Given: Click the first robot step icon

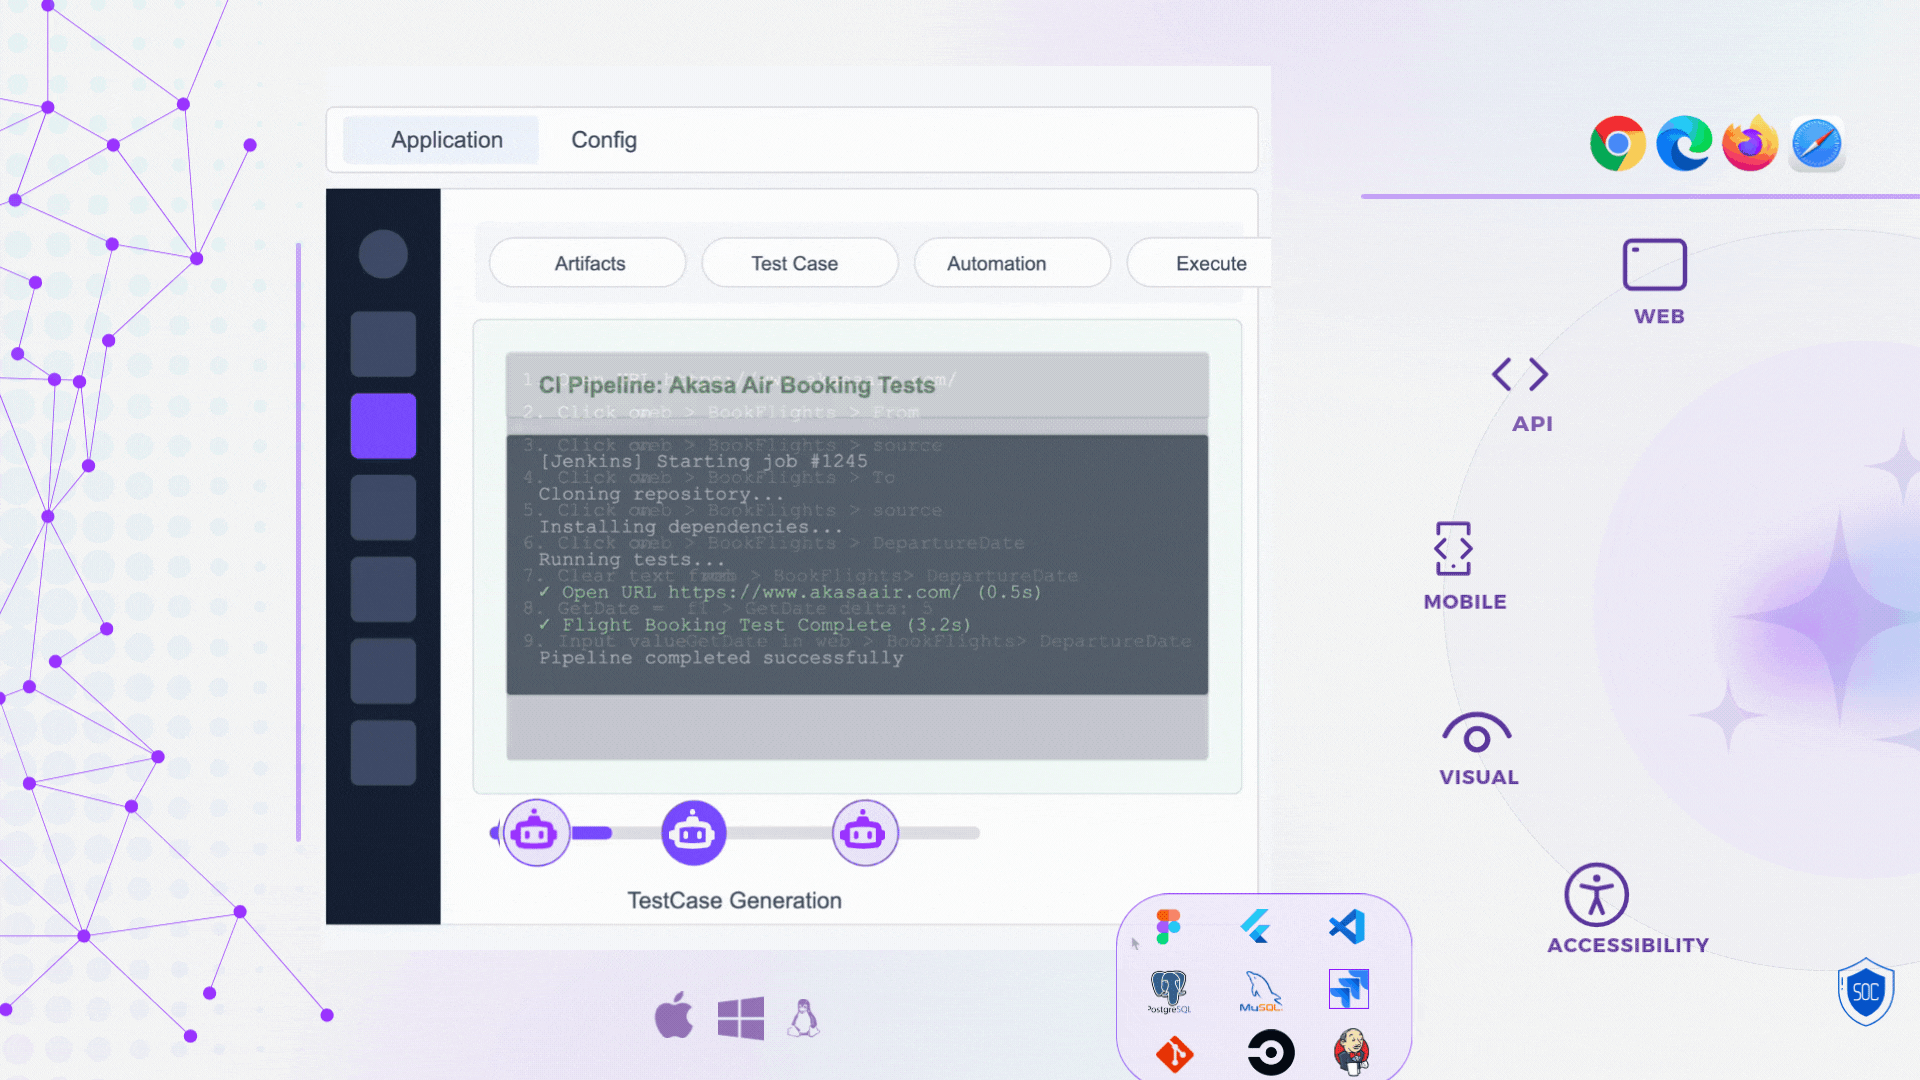Looking at the screenshot, I should pyautogui.click(x=536, y=832).
